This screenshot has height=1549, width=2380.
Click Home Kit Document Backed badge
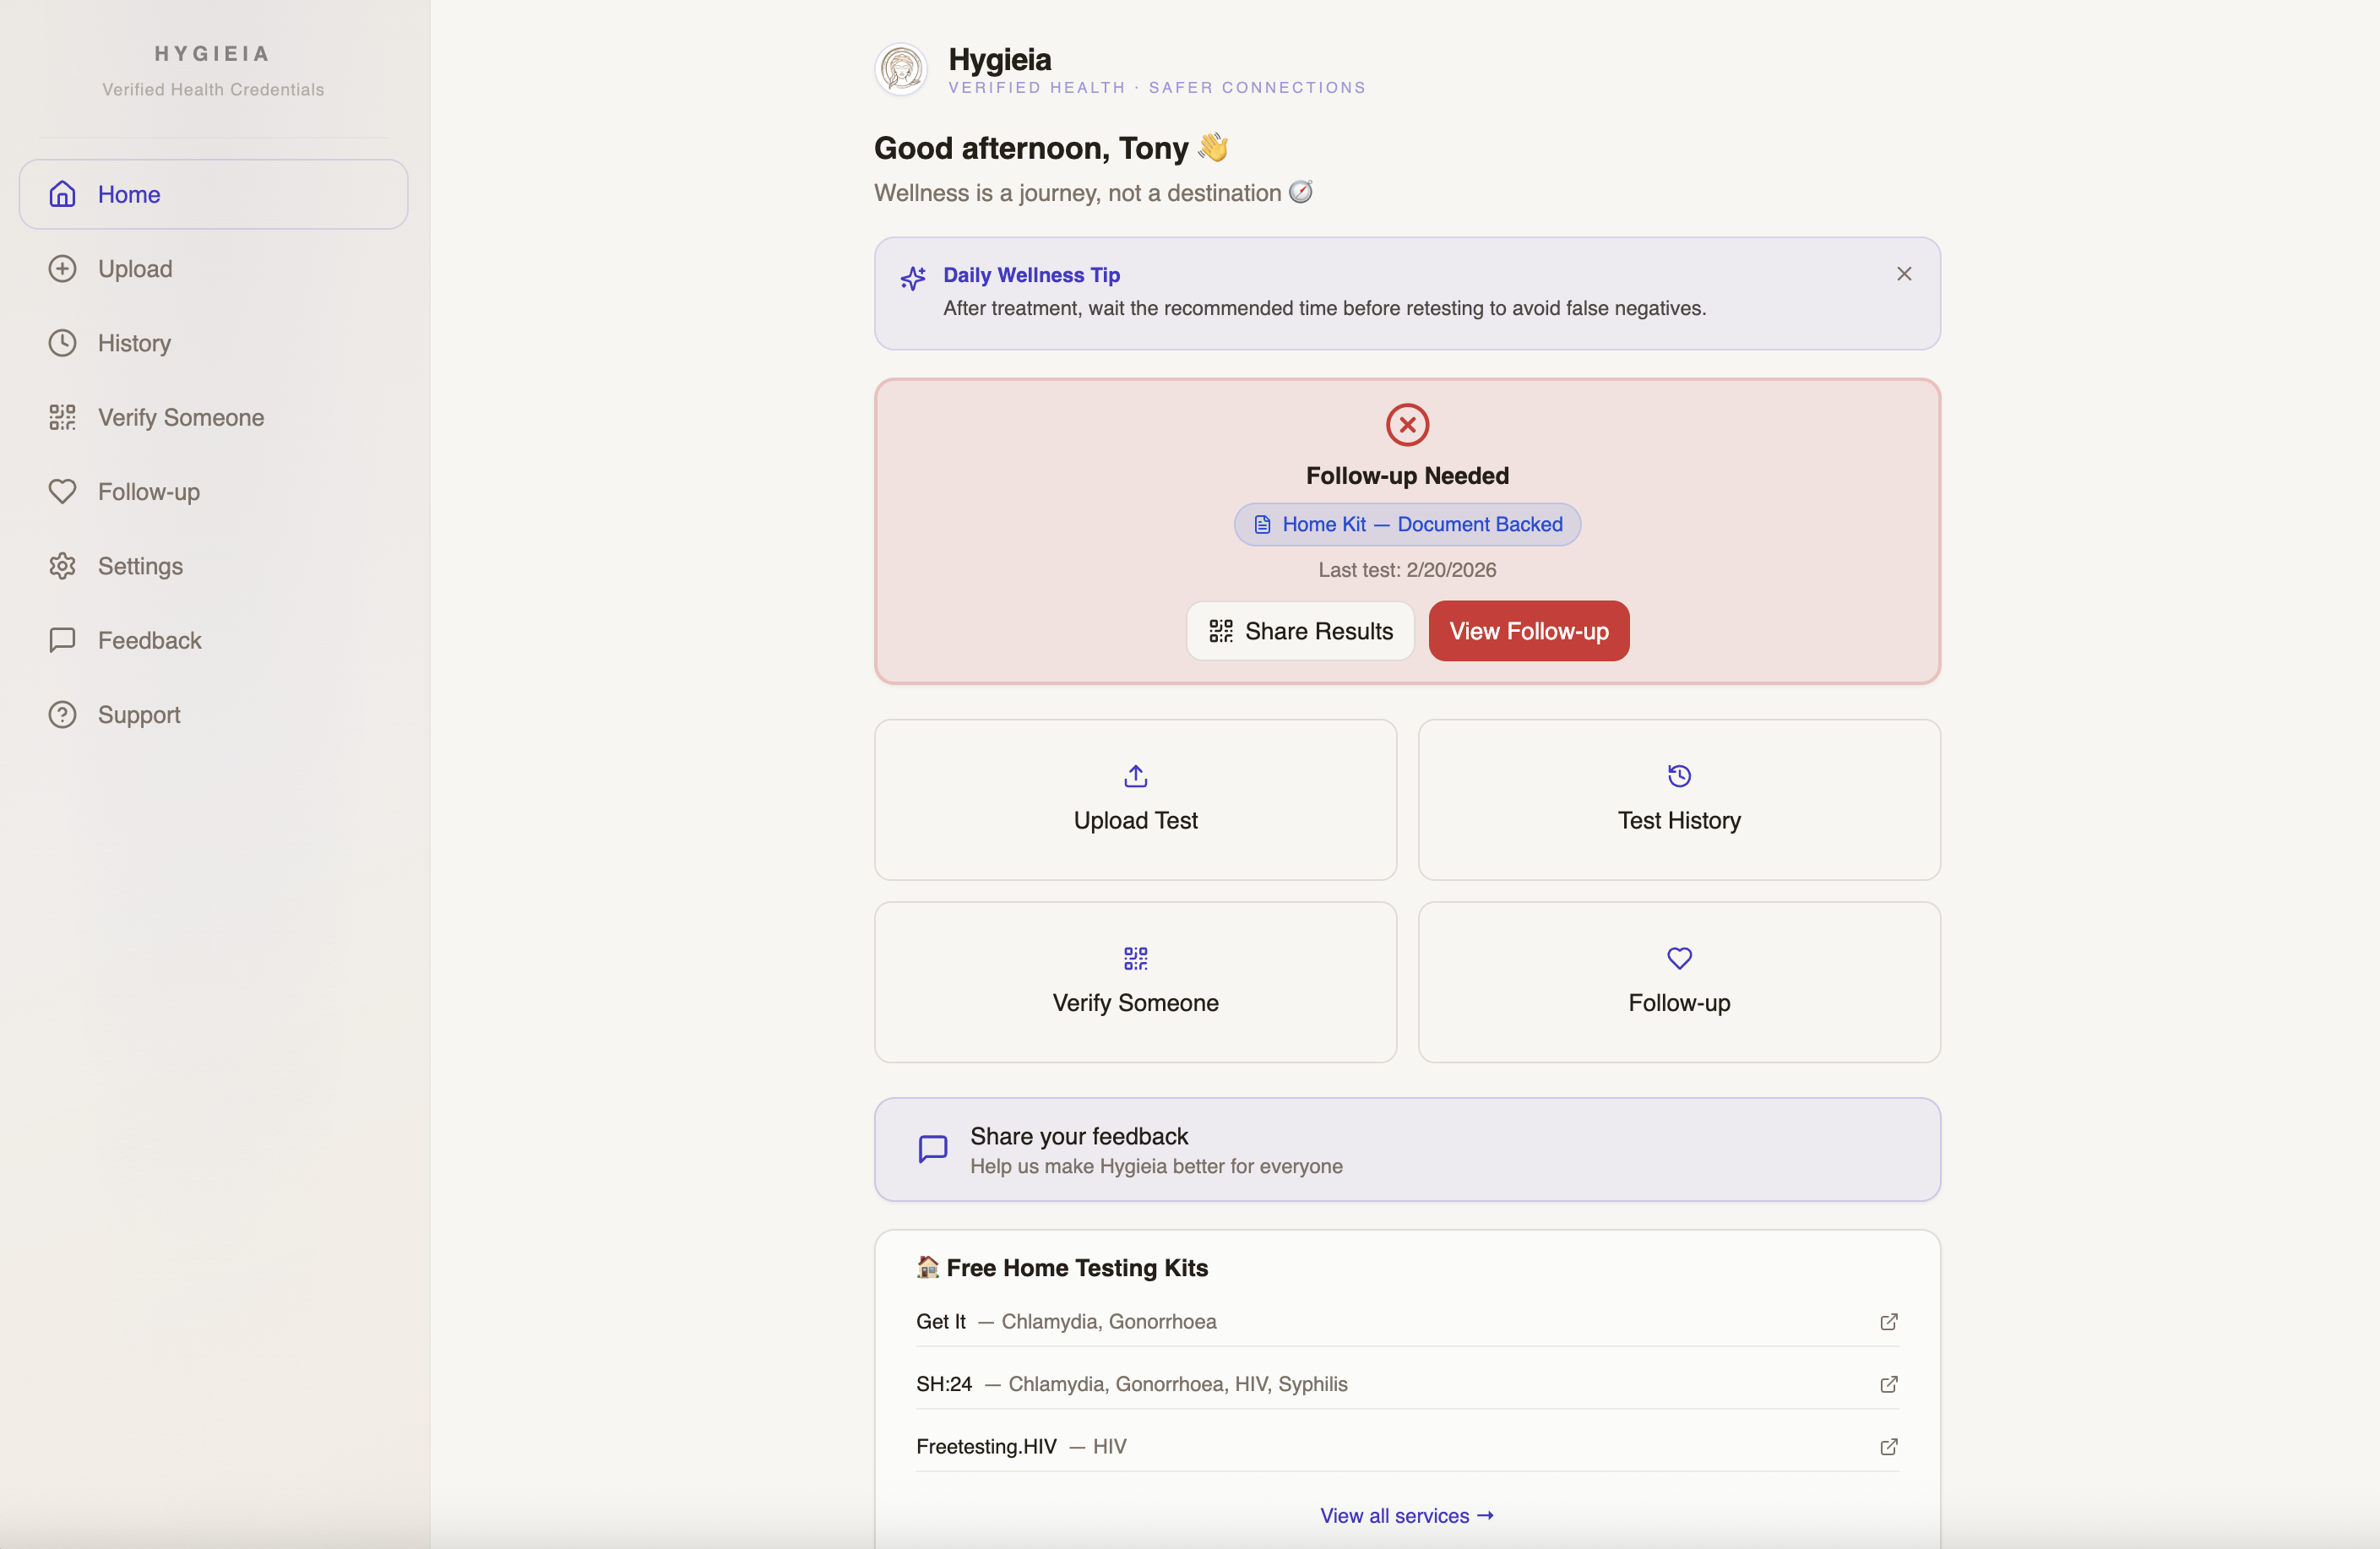coord(1406,524)
